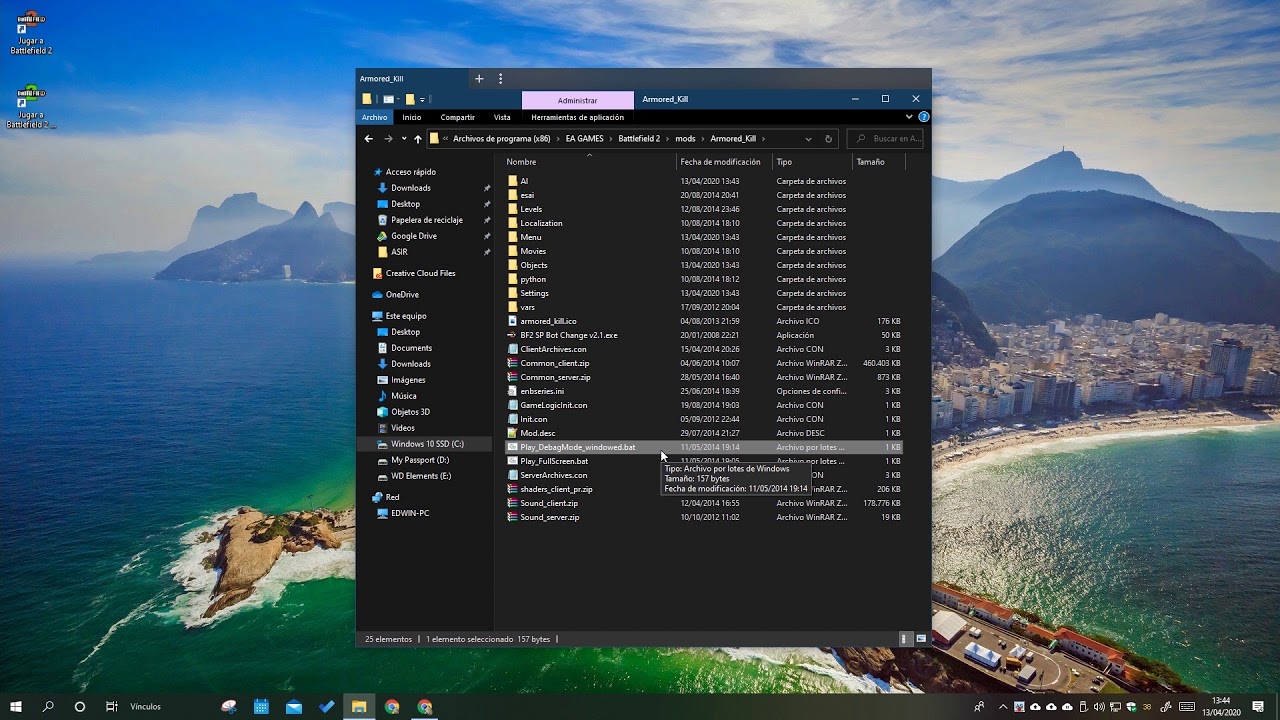1280x720 pixels.
Task: Show hidden system tray icons
Action: [x=1003, y=706]
